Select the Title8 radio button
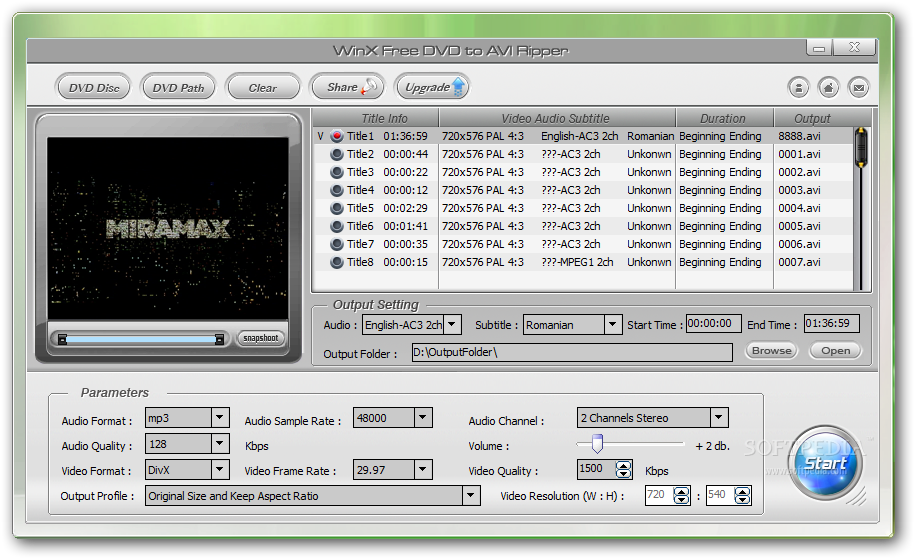 (337, 263)
